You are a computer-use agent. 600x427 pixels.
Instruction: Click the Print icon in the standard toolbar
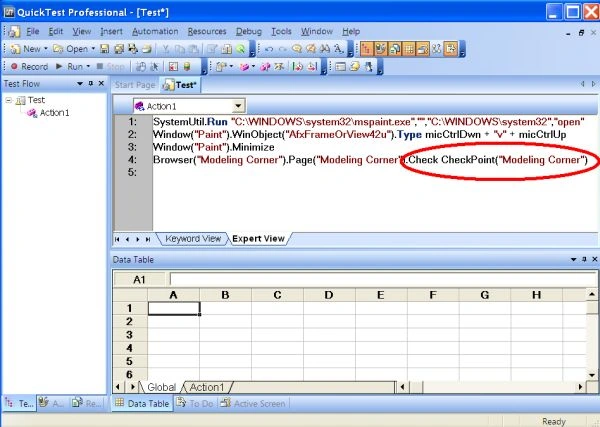147,49
